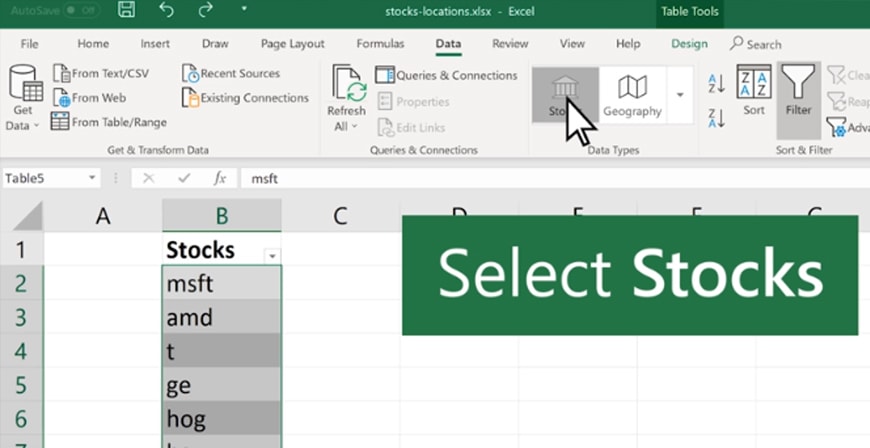Switch to the Insert tab
The image size is (870, 448).
[155, 44]
